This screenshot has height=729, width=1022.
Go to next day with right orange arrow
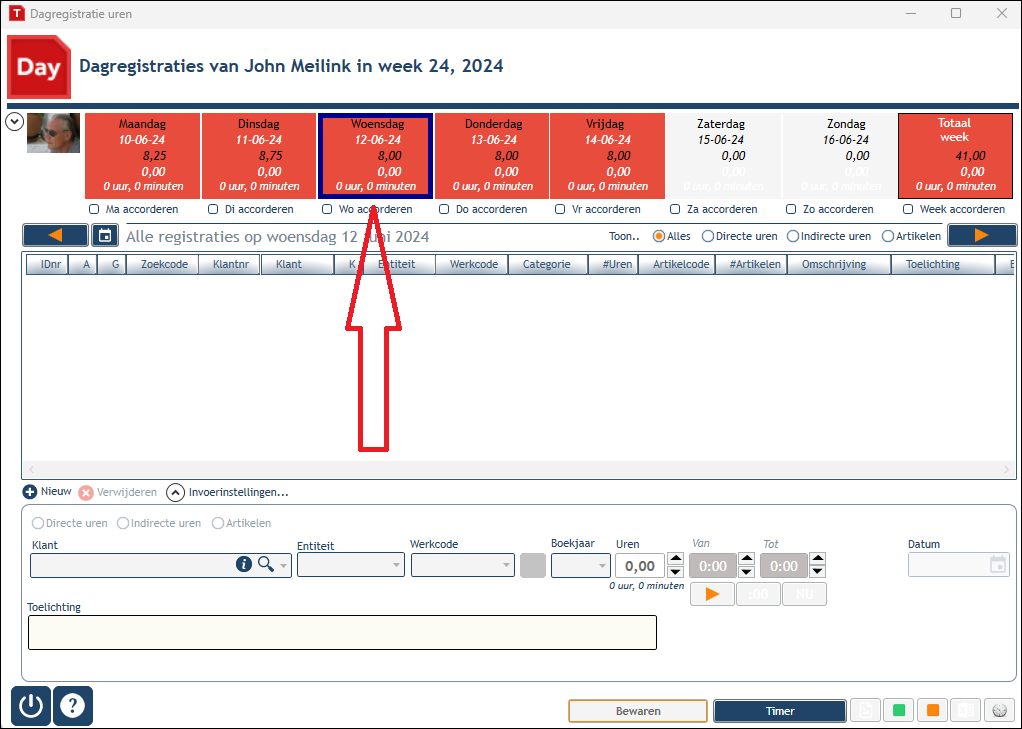(x=982, y=235)
